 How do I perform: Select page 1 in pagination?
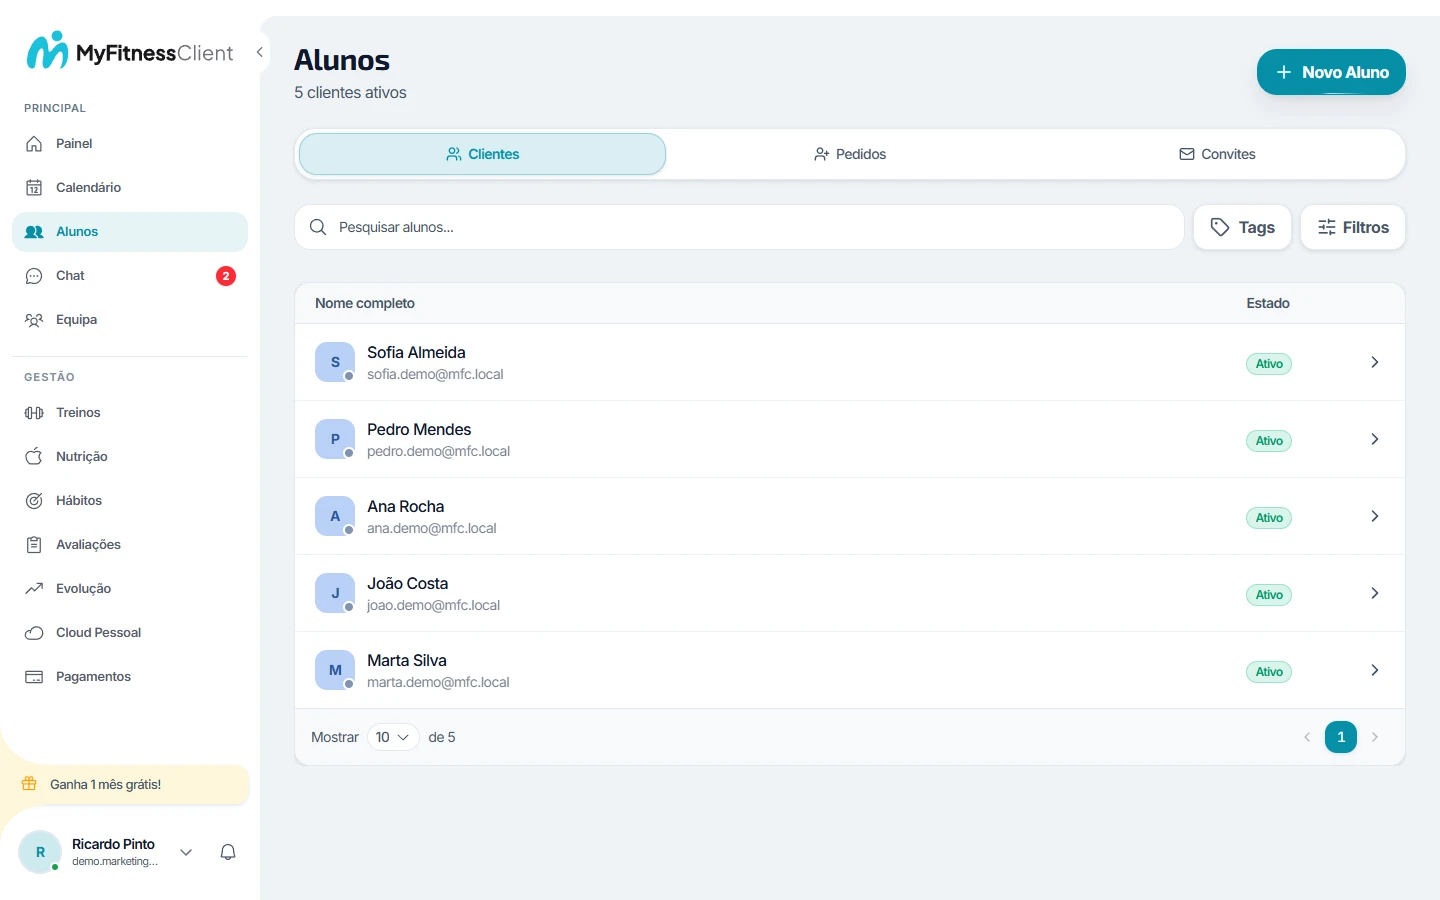tap(1341, 737)
